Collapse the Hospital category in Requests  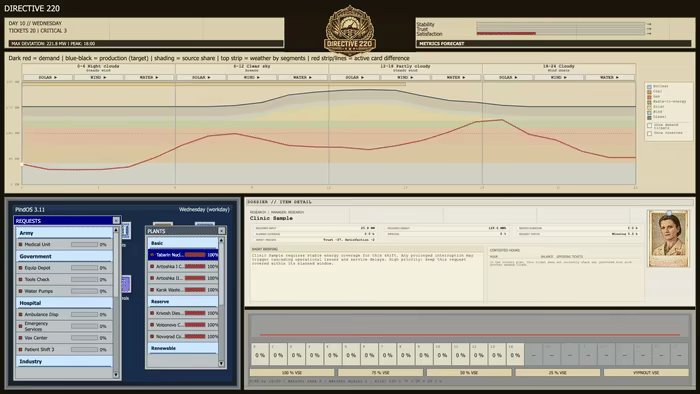click(x=64, y=303)
